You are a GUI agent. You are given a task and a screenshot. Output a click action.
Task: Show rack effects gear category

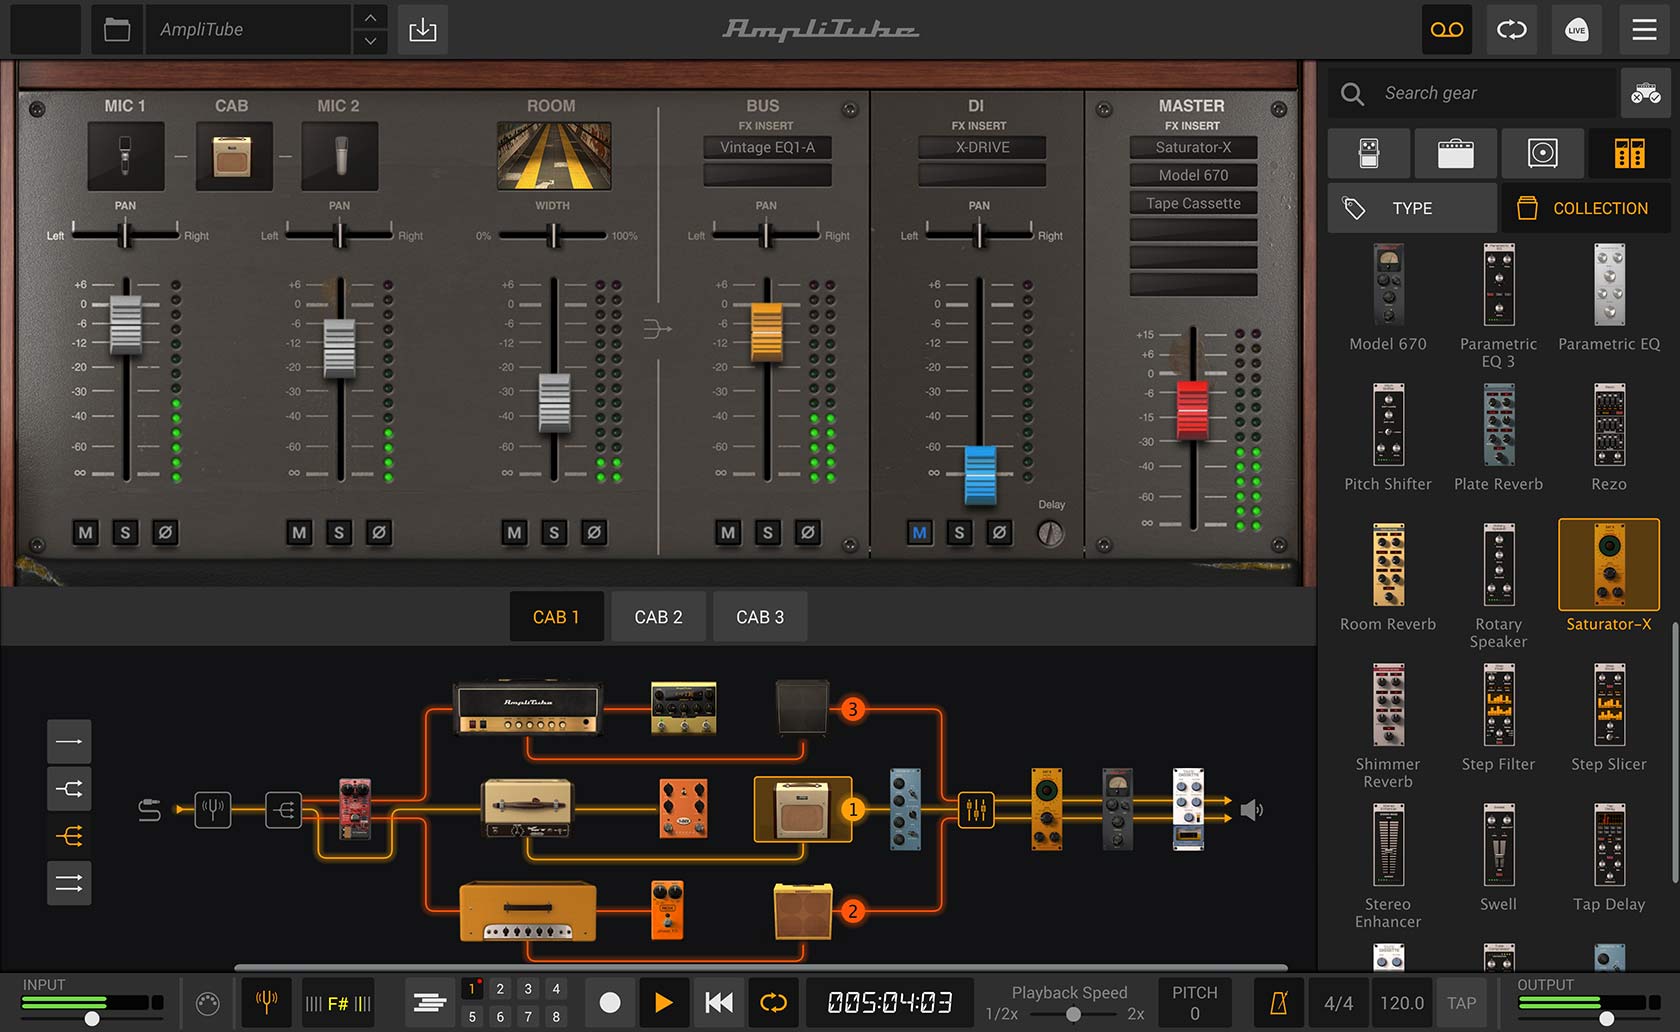tap(1629, 153)
